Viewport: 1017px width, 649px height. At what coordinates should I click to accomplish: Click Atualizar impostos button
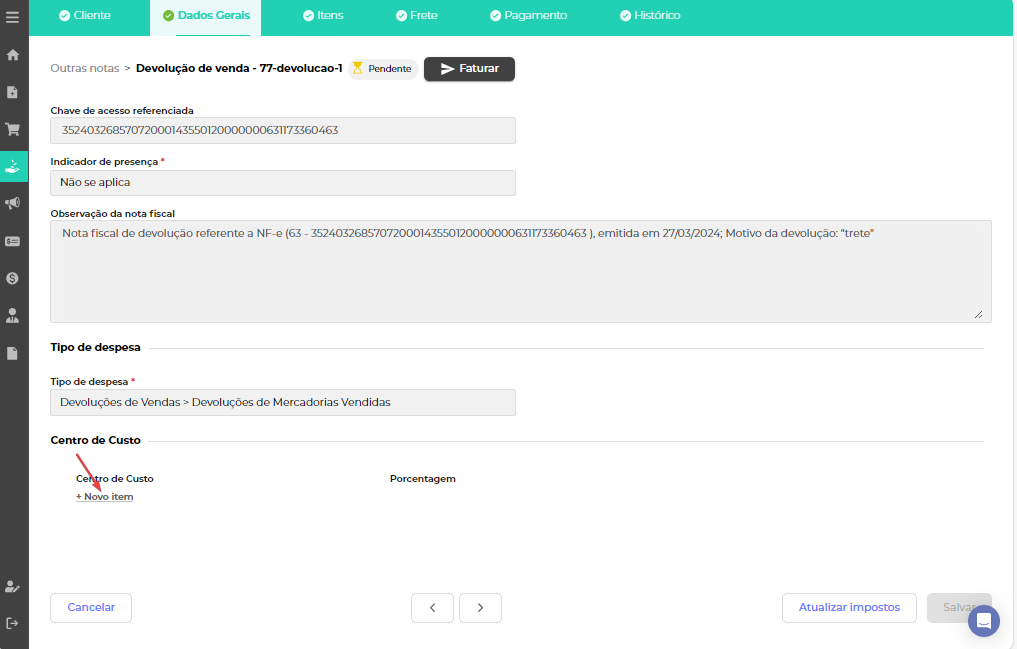coord(849,608)
